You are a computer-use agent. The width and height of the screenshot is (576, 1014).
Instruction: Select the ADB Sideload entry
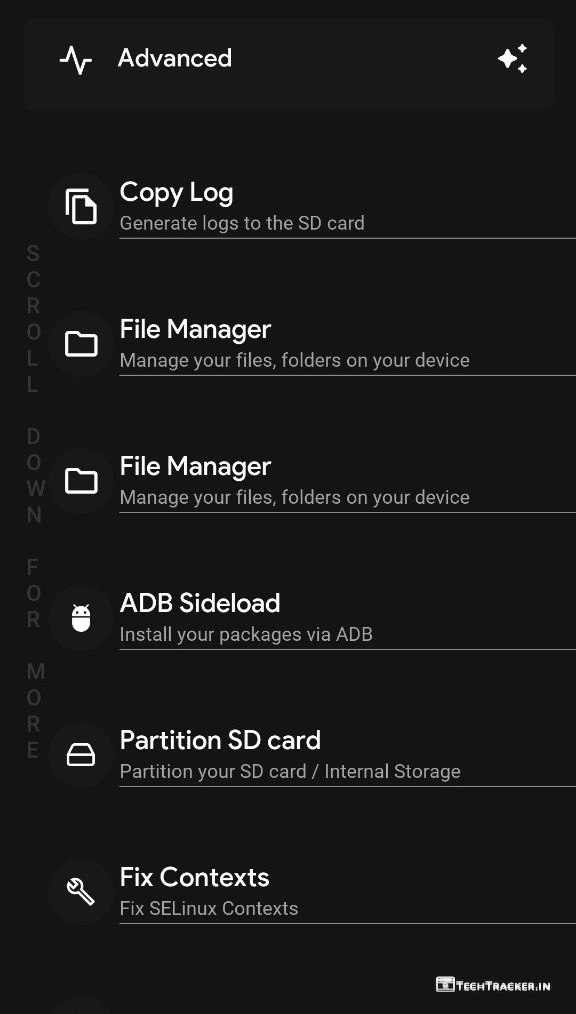[312, 618]
